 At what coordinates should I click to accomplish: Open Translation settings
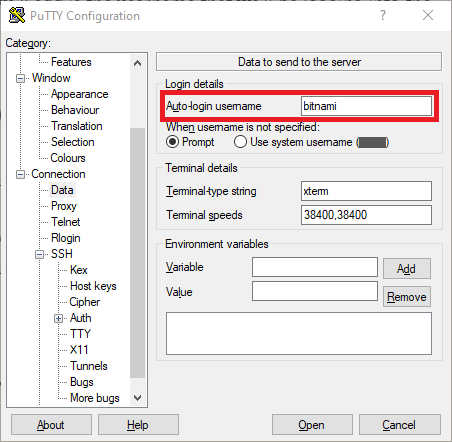point(77,126)
